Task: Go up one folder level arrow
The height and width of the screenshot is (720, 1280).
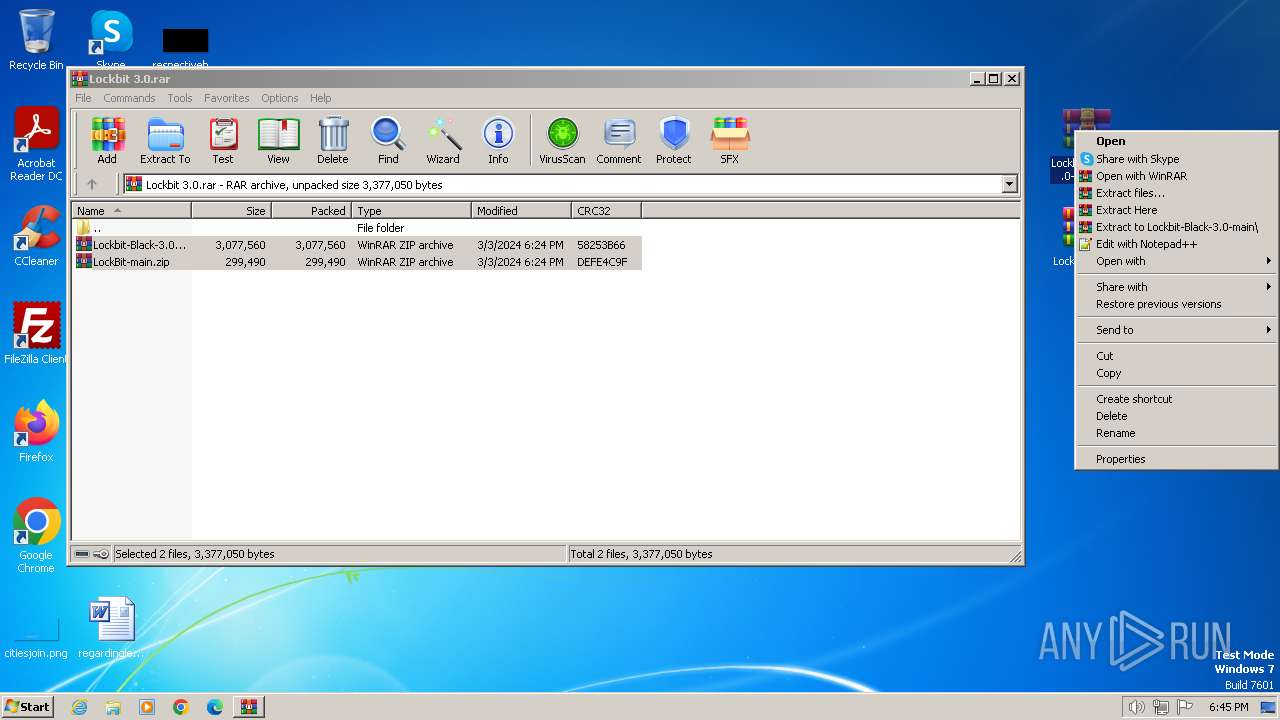Action: (92, 184)
